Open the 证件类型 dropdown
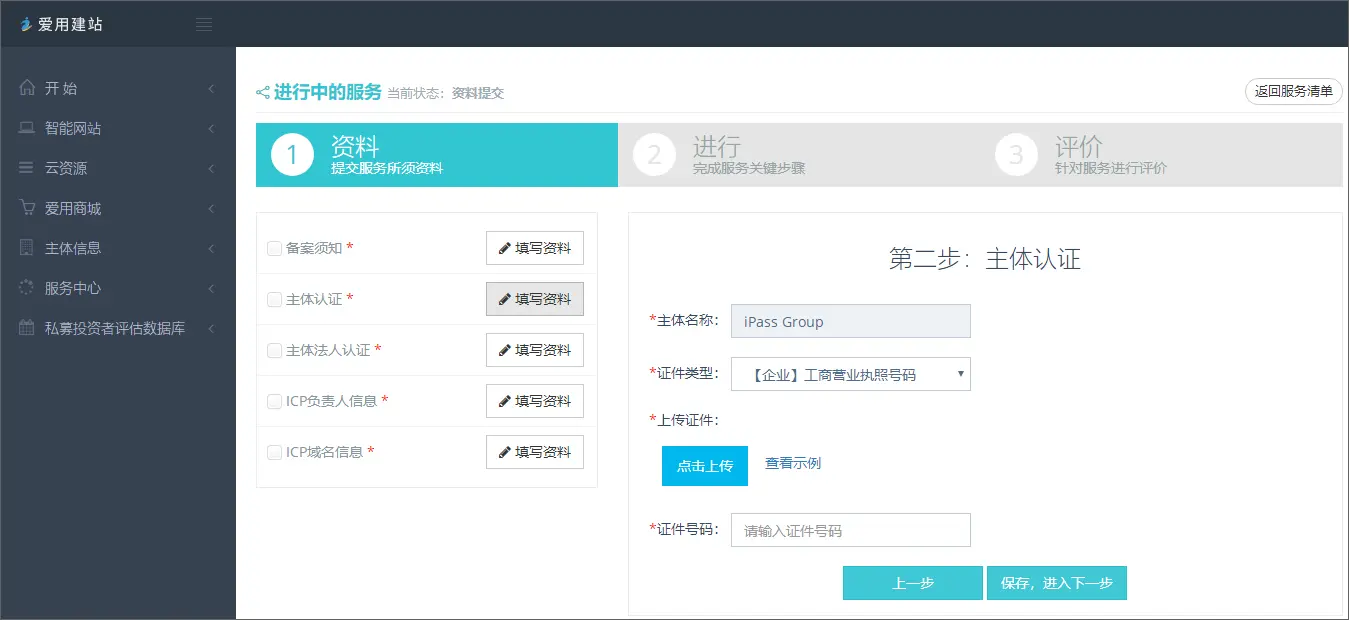Viewport: 1349px width, 620px height. [850, 374]
